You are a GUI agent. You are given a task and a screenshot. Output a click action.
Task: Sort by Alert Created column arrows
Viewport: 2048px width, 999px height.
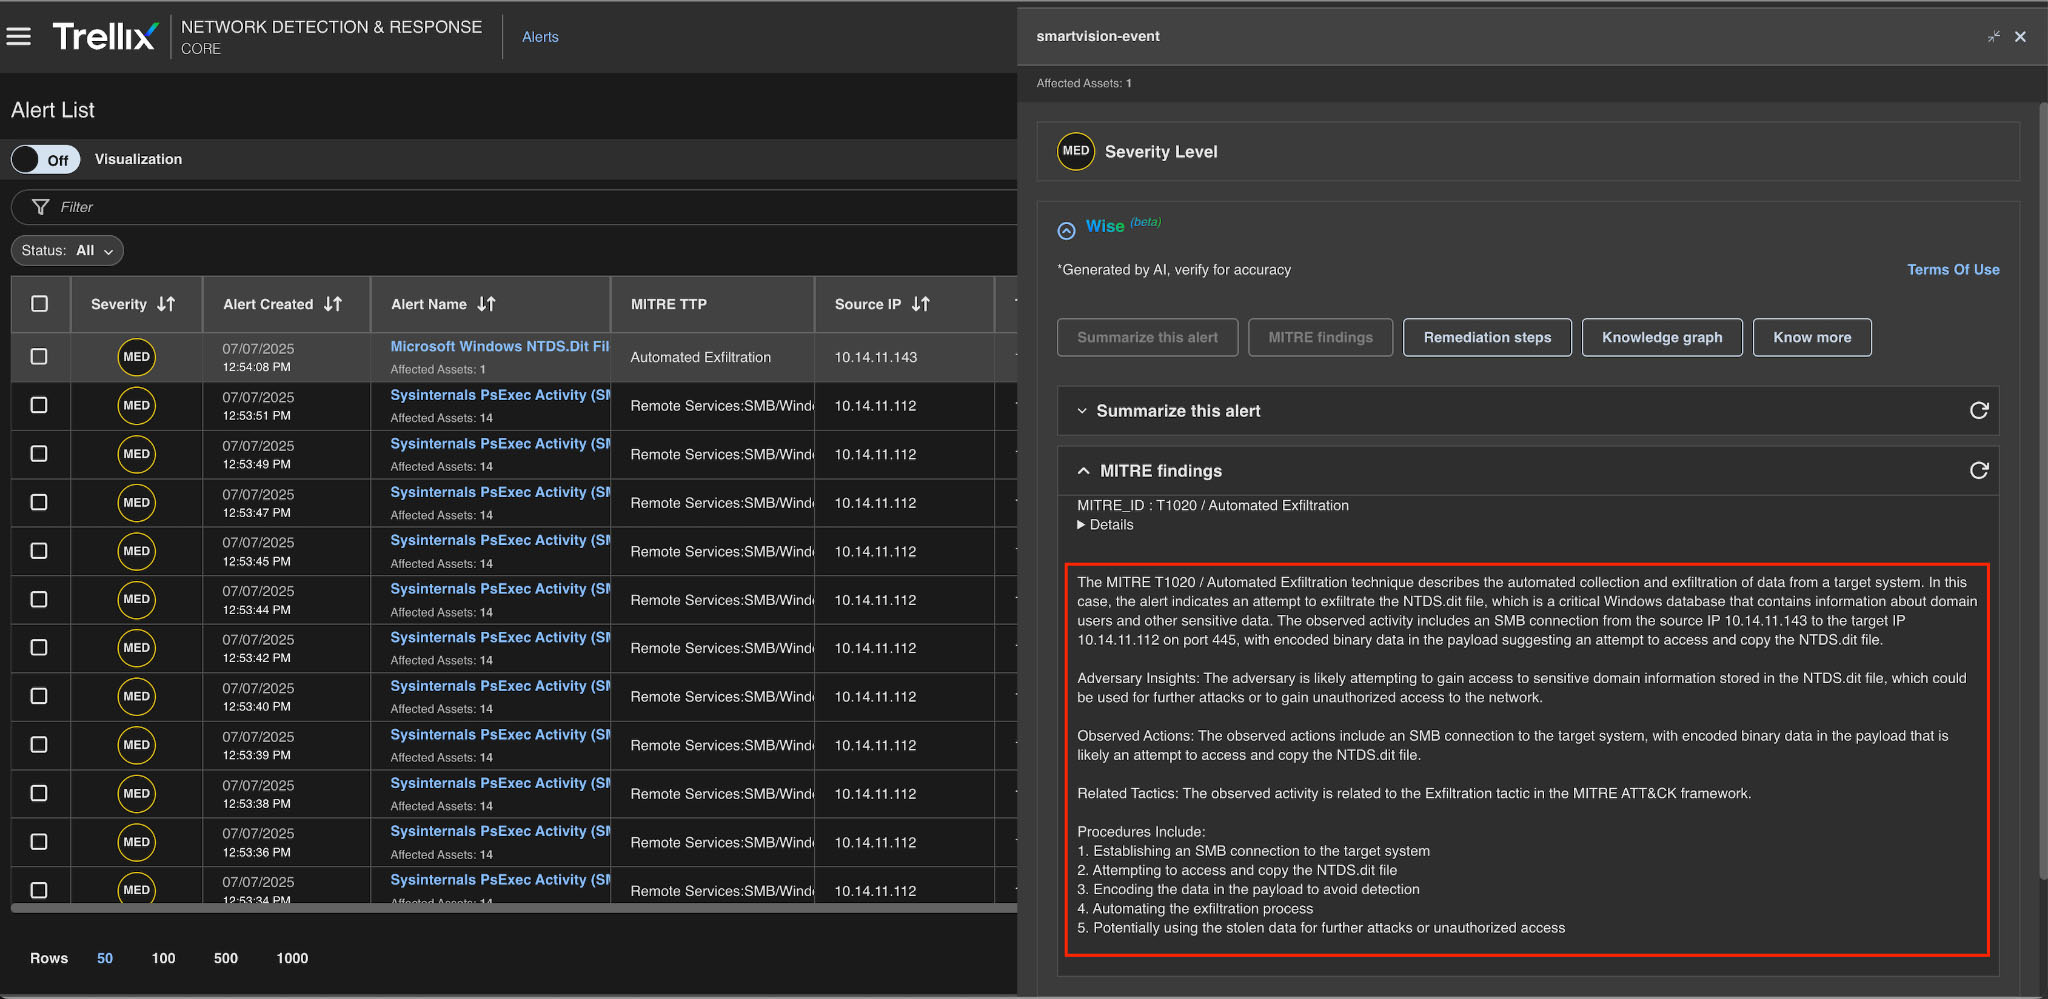333,304
